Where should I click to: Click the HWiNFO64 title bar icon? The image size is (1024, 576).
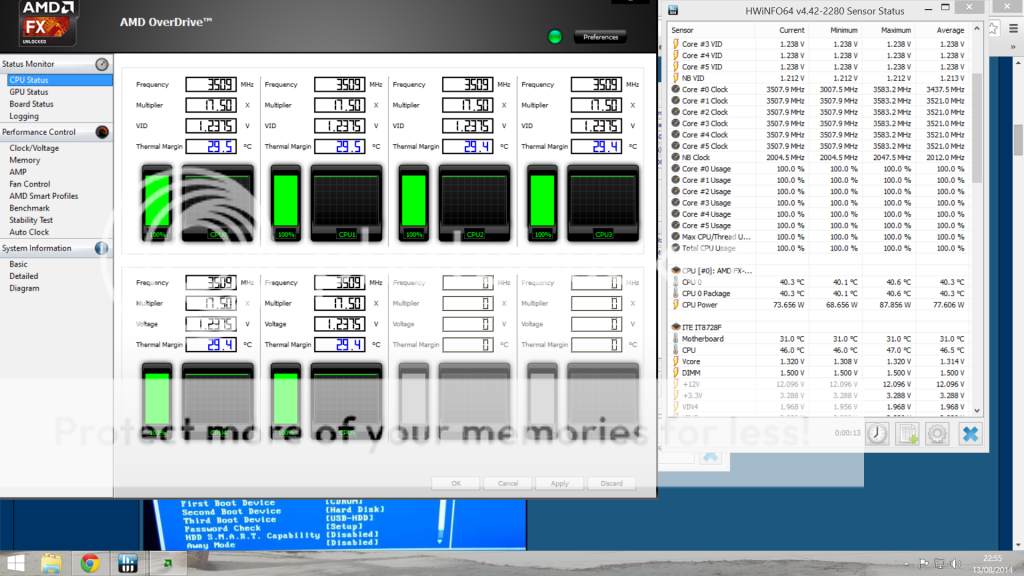tap(673, 10)
